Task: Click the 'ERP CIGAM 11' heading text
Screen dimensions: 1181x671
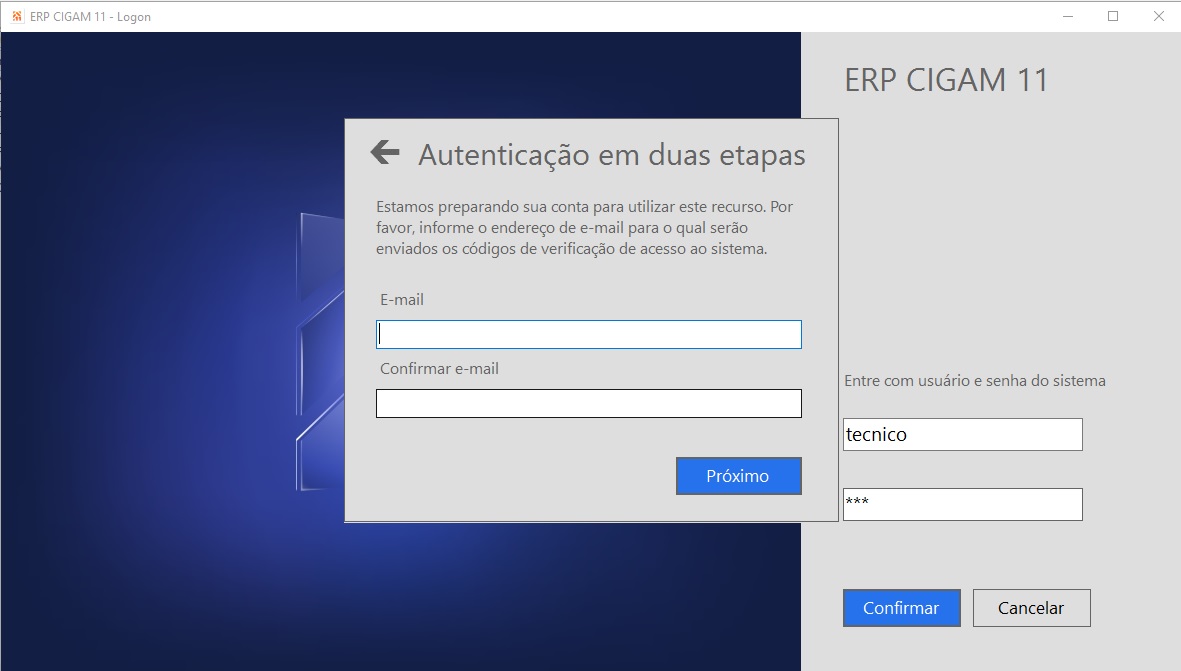Action: click(946, 80)
